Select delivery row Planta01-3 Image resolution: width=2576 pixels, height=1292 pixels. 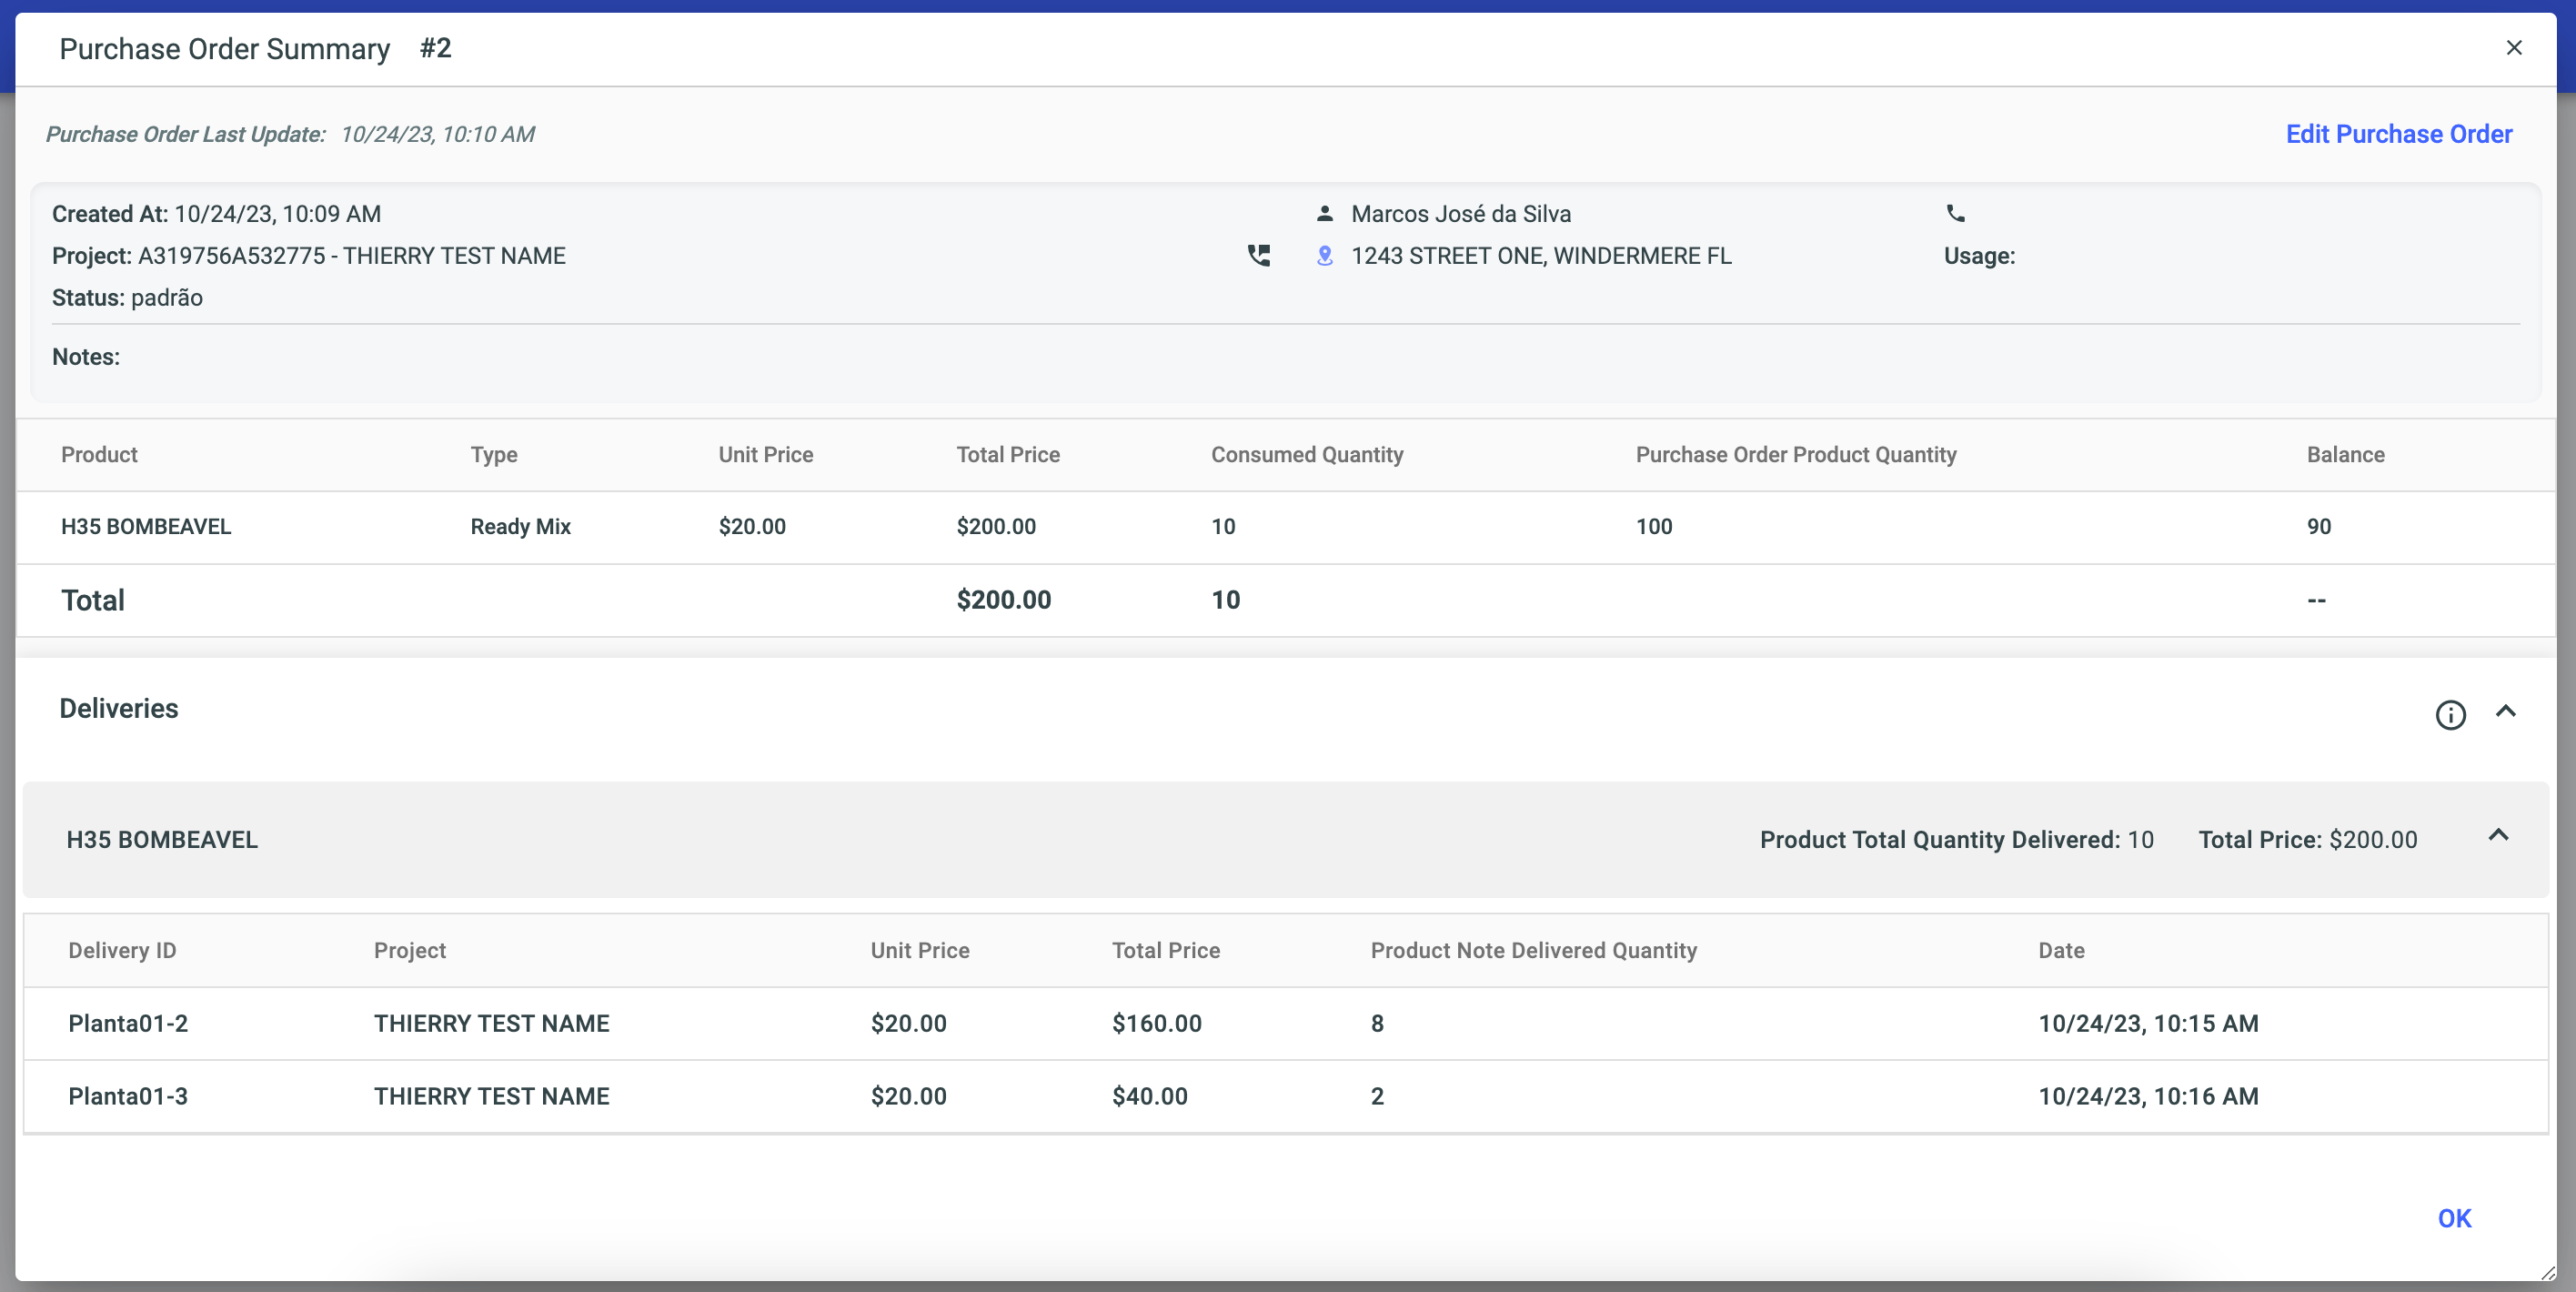point(128,1096)
